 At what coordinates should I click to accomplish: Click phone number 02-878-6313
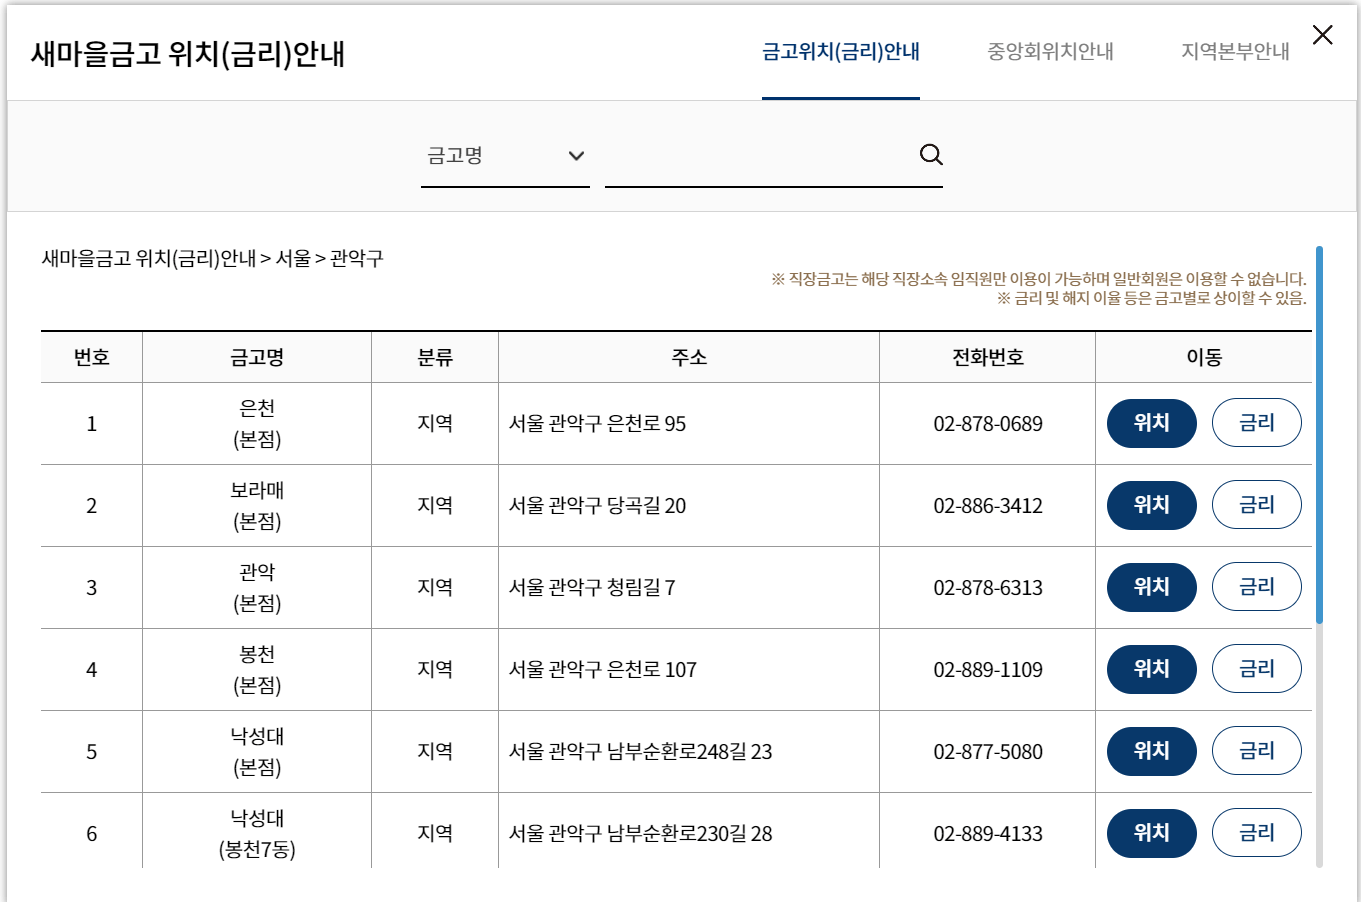tap(988, 588)
